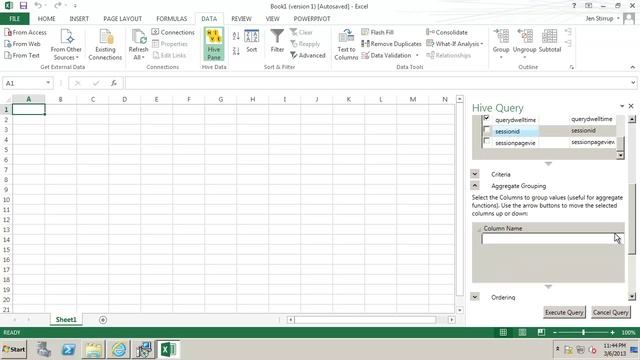Open the Name Box dropdown
This screenshot has width=640, height=360.
pos(48,83)
